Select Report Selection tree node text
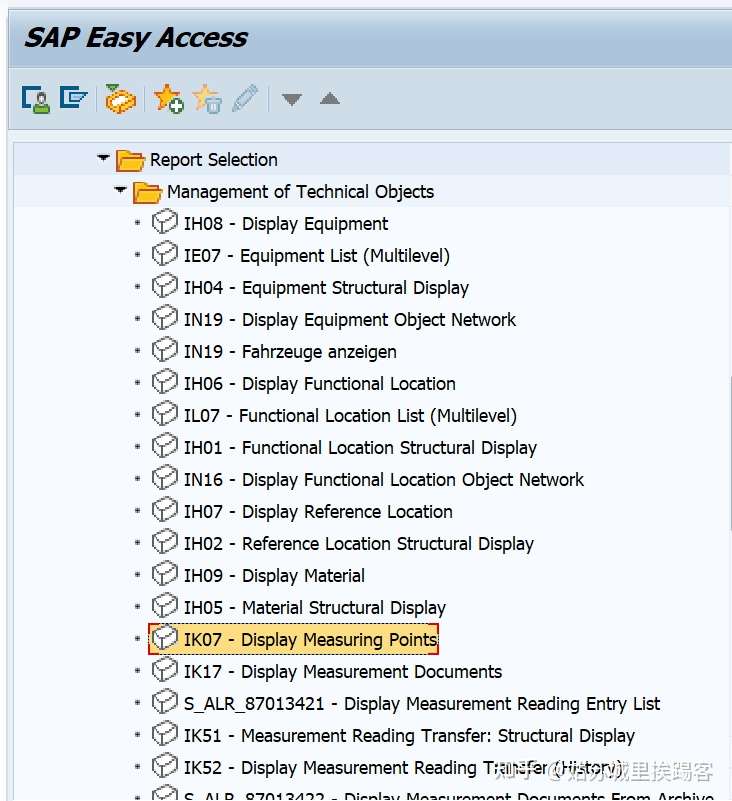This screenshot has height=801, width=732. [214, 160]
